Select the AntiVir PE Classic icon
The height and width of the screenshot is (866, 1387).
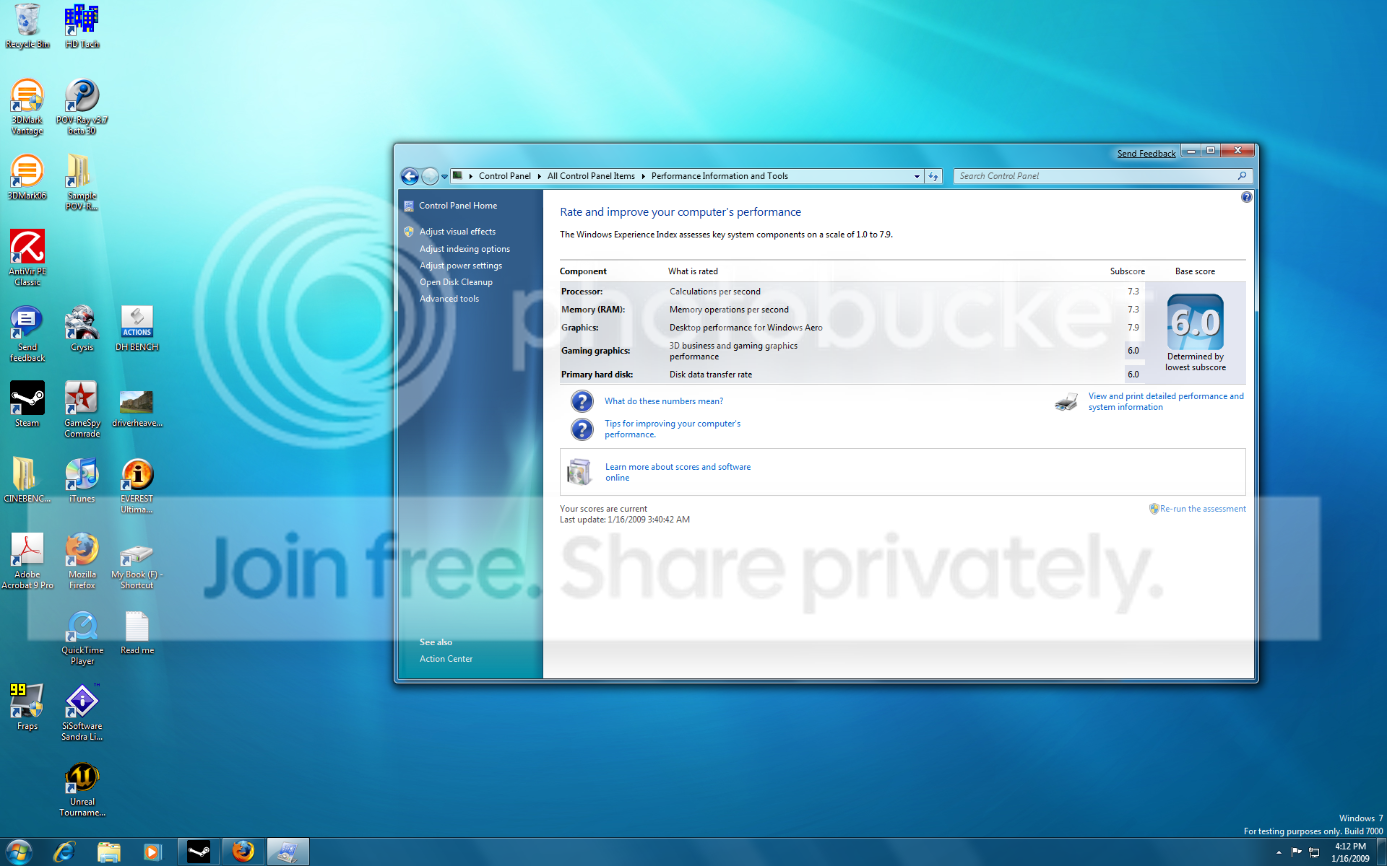tap(27, 259)
